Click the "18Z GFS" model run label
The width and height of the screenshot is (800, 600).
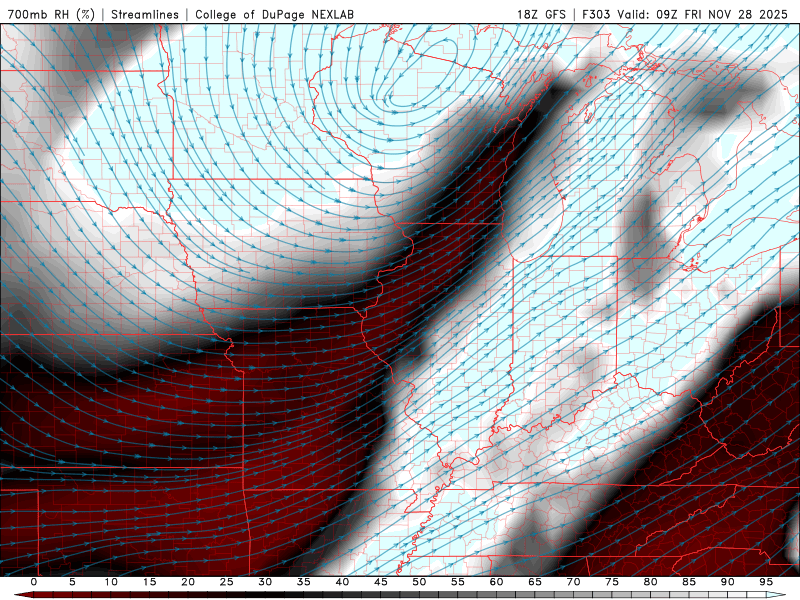[x=541, y=14]
